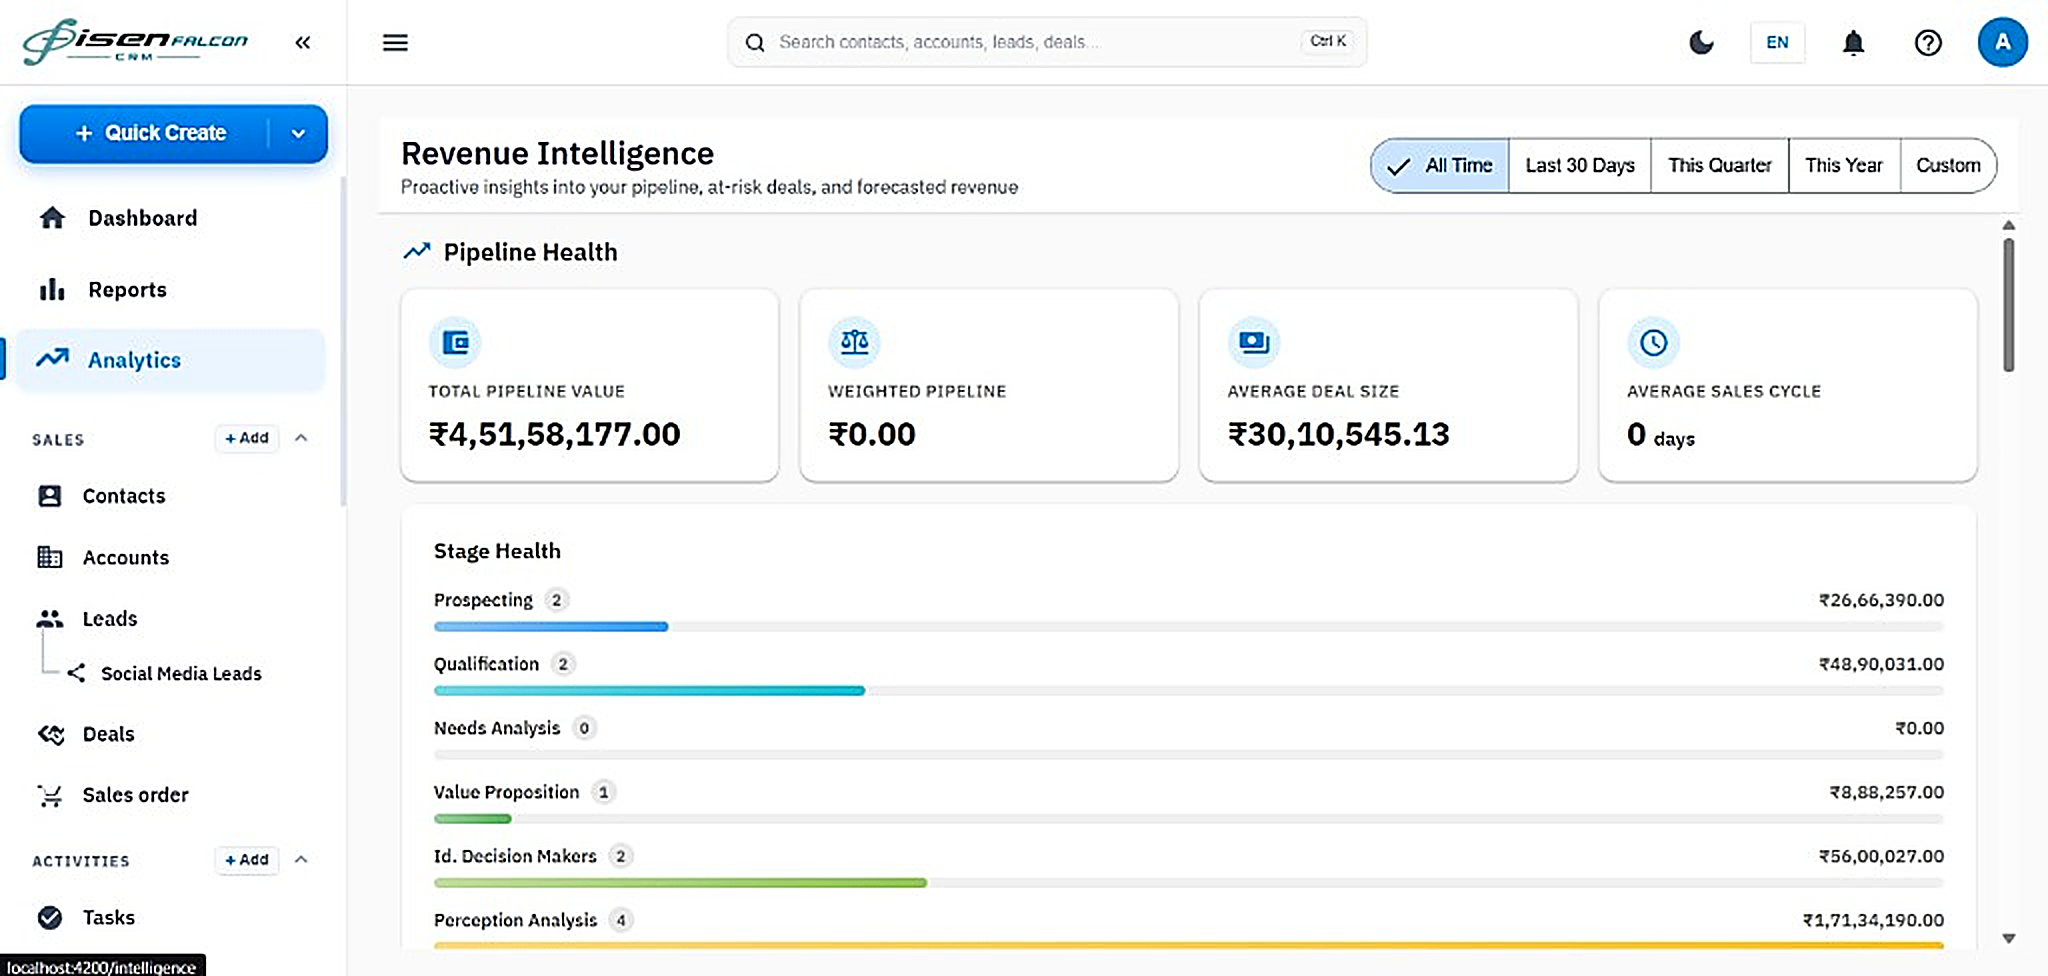
Task: Click the Sales order cart icon
Action: pyautogui.click(x=50, y=795)
